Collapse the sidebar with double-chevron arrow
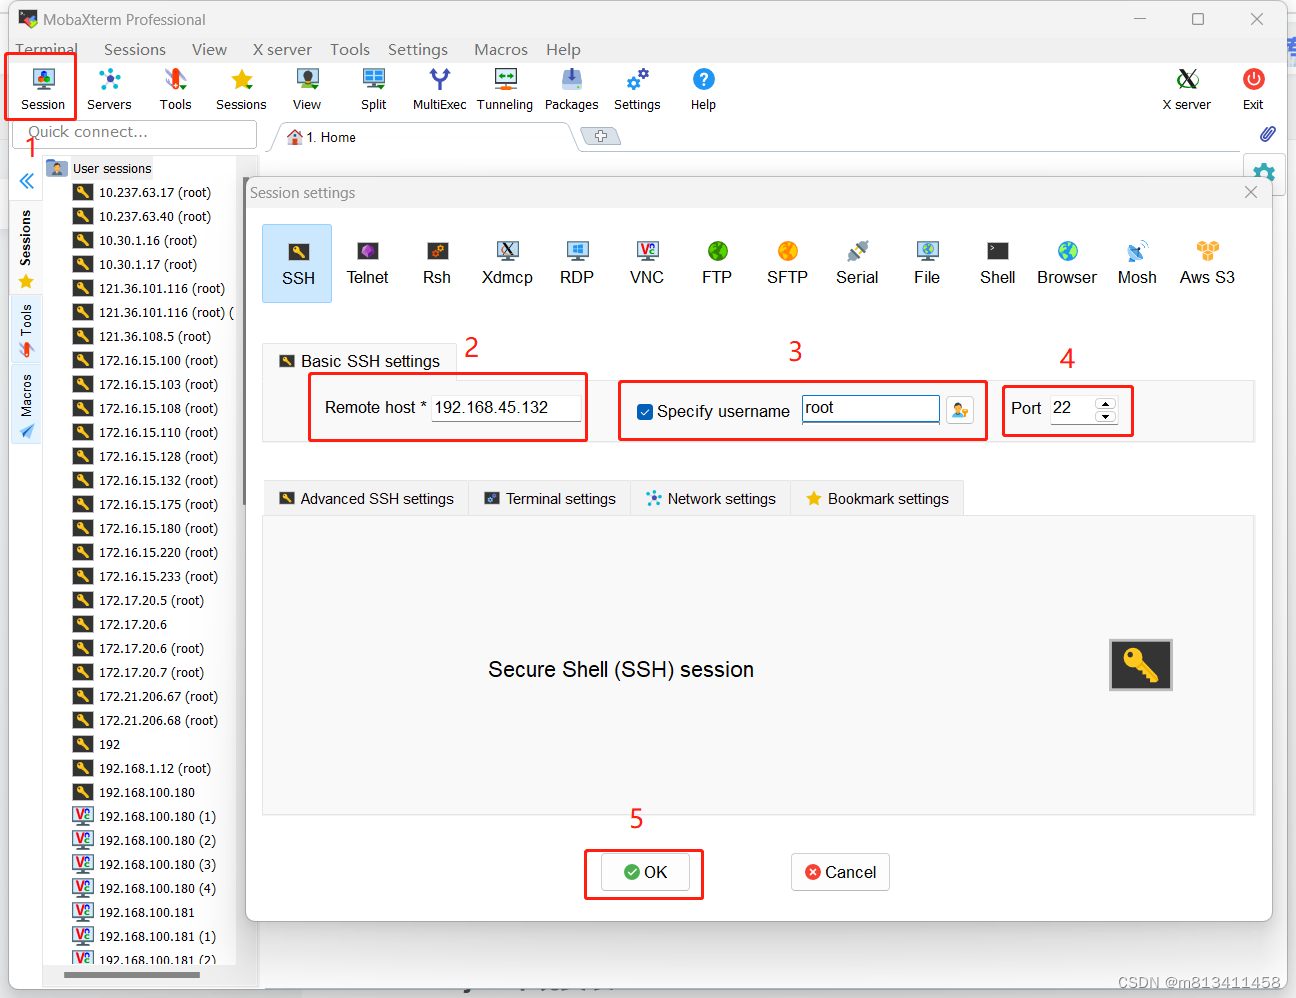The width and height of the screenshot is (1296, 998). 27,181
